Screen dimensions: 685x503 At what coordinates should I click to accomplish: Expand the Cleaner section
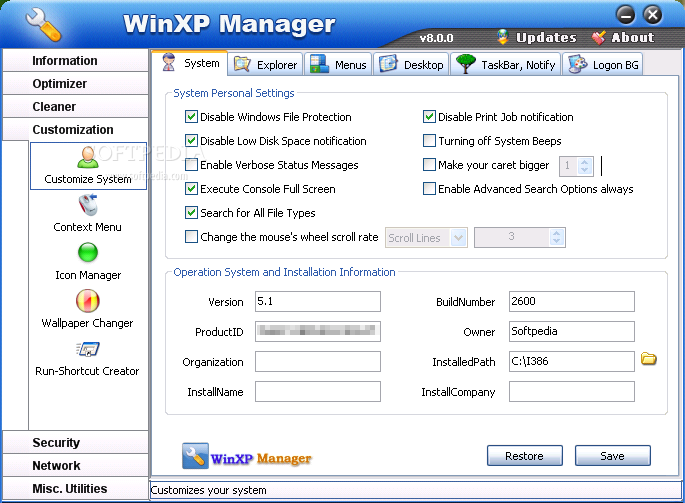75,107
